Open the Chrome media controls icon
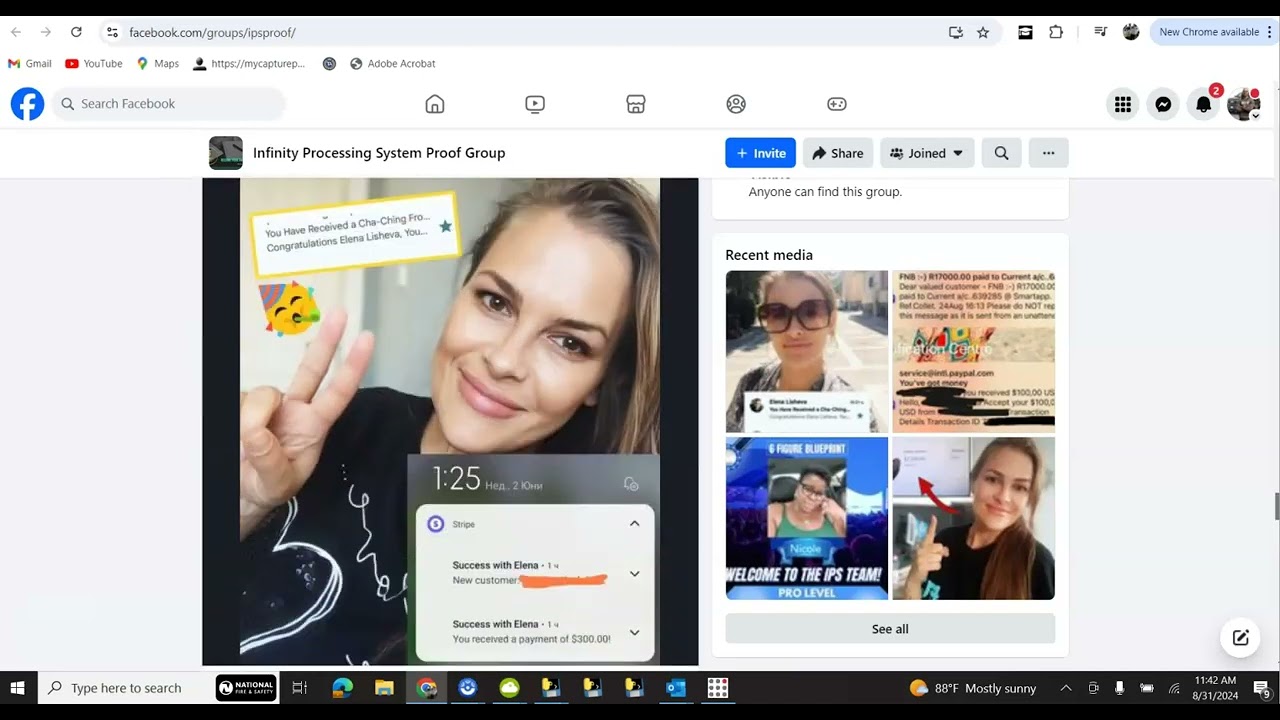 1100,32
